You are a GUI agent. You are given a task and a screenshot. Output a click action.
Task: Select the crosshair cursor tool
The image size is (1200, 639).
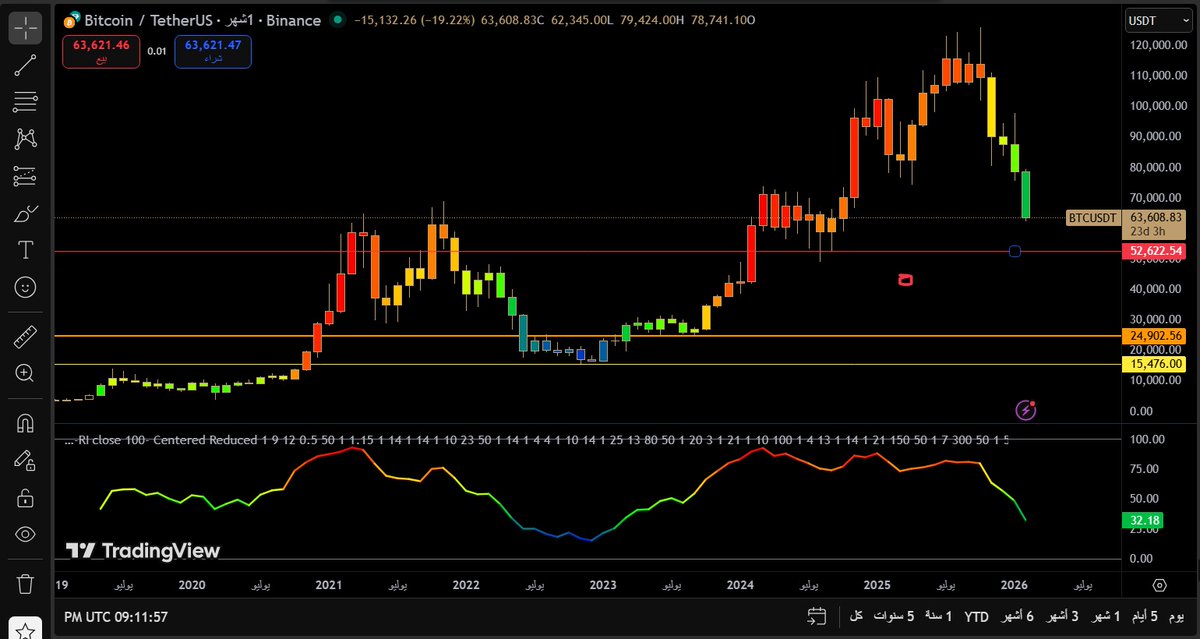click(x=25, y=27)
